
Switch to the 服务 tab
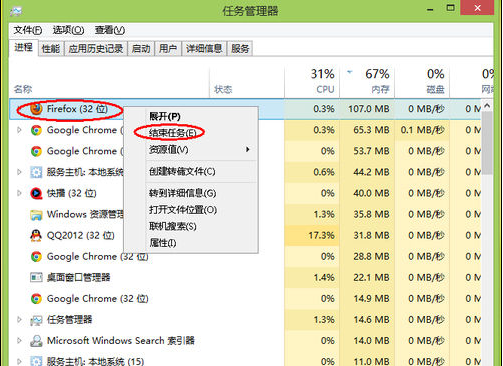240,49
